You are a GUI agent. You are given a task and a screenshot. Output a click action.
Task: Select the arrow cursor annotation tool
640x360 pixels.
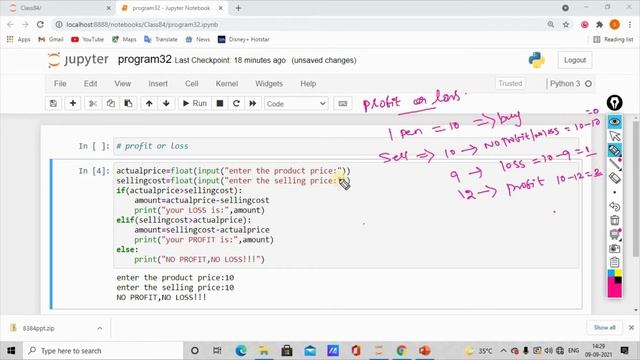614,136
